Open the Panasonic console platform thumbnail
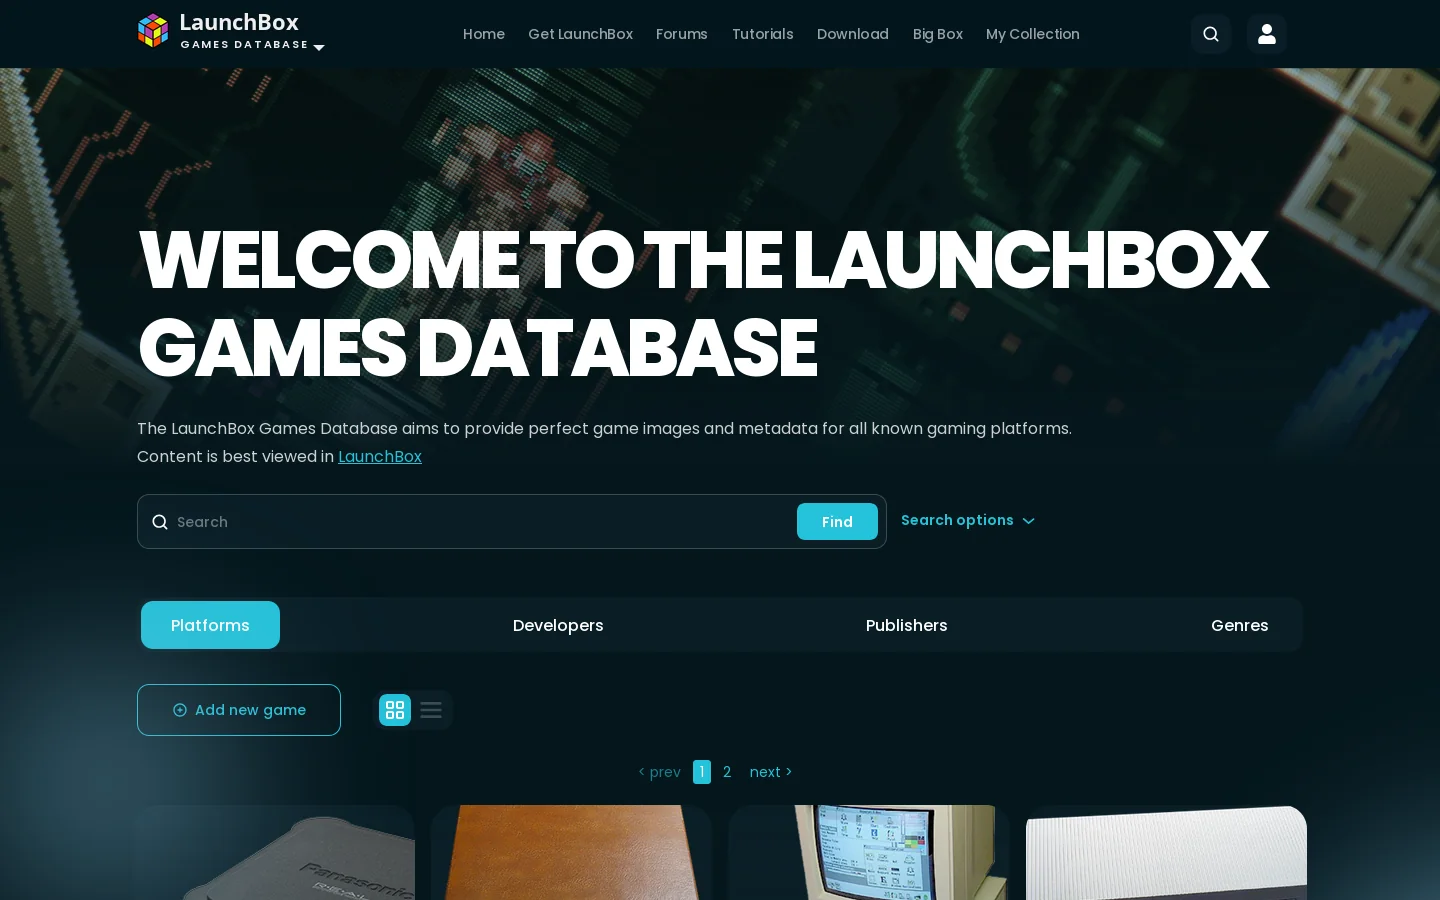Viewport: 1440px width, 900px height. [276, 852]
